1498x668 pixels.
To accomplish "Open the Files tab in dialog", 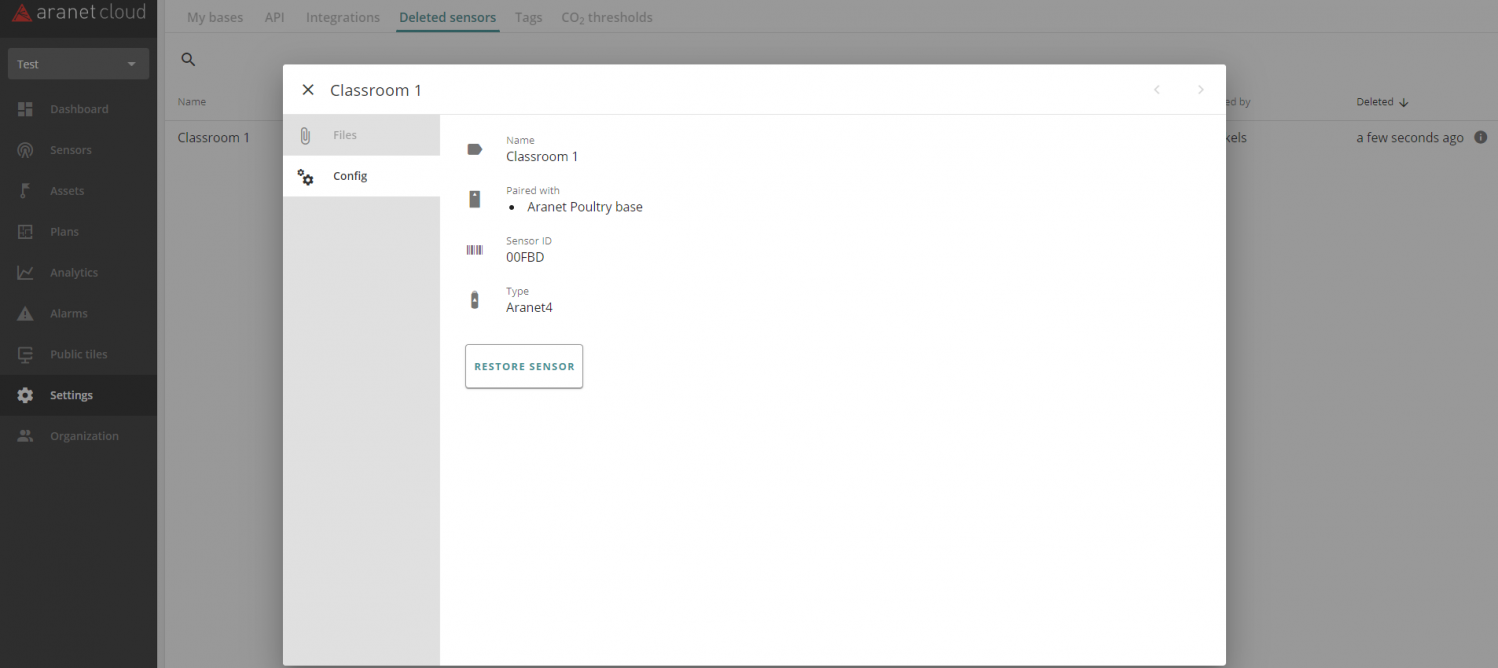I will click(361, 135).
